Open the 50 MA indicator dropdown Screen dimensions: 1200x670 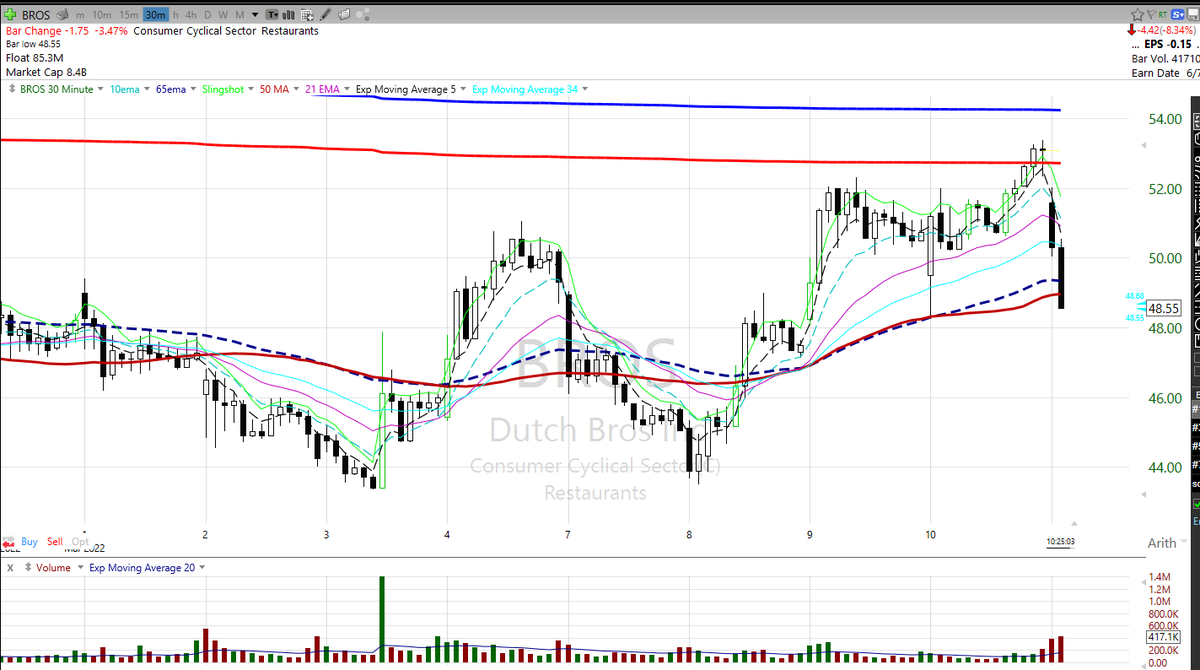point(298,90)
